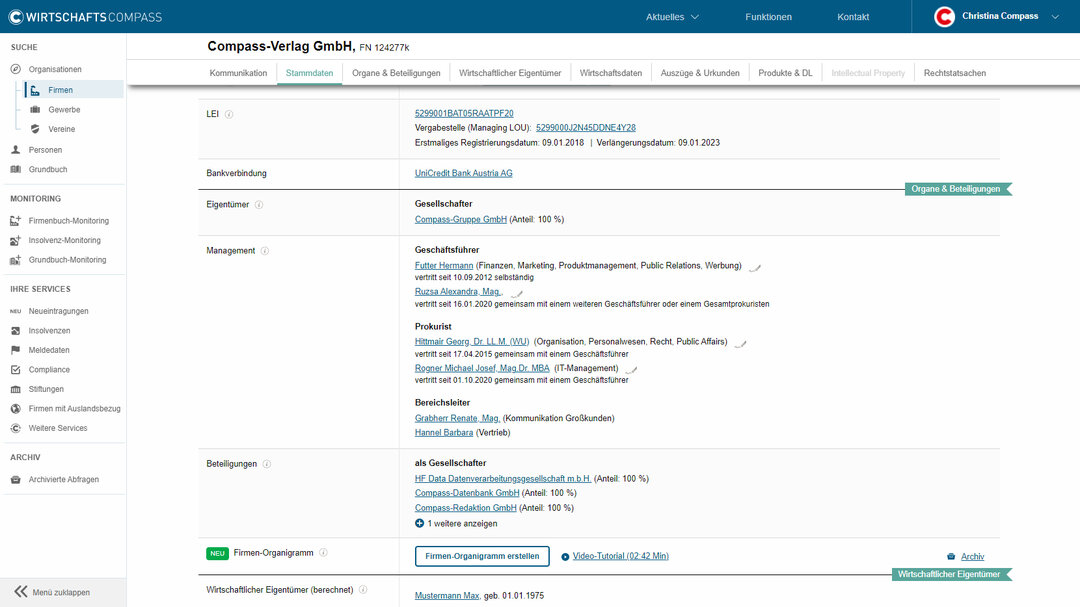Screen dimensions: 1080x607
Task: Switch to the Rechtstatsachen tab
Action: point(955,73)
